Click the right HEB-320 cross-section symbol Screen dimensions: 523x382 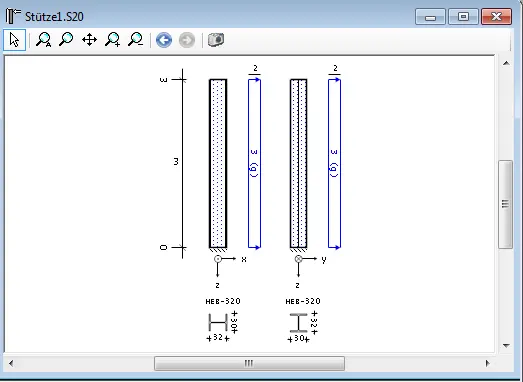point(299,323)
